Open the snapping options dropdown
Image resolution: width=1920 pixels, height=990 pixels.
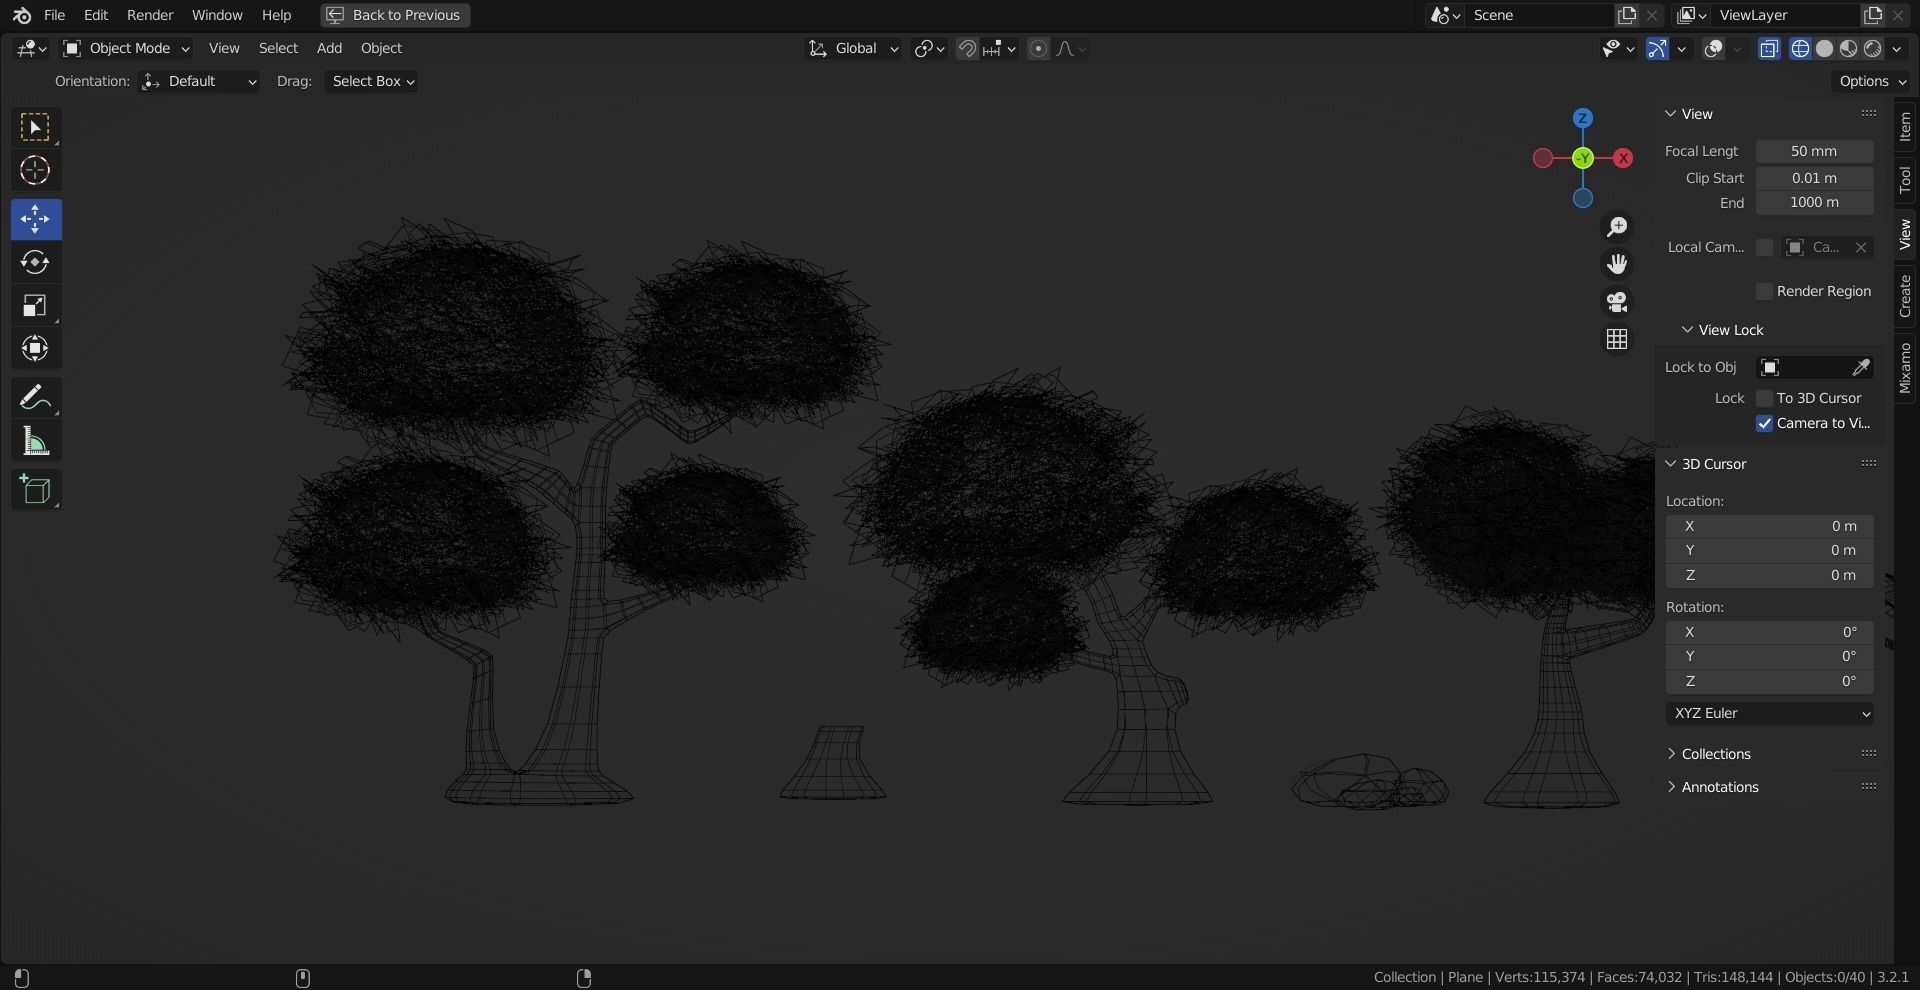1000,48
